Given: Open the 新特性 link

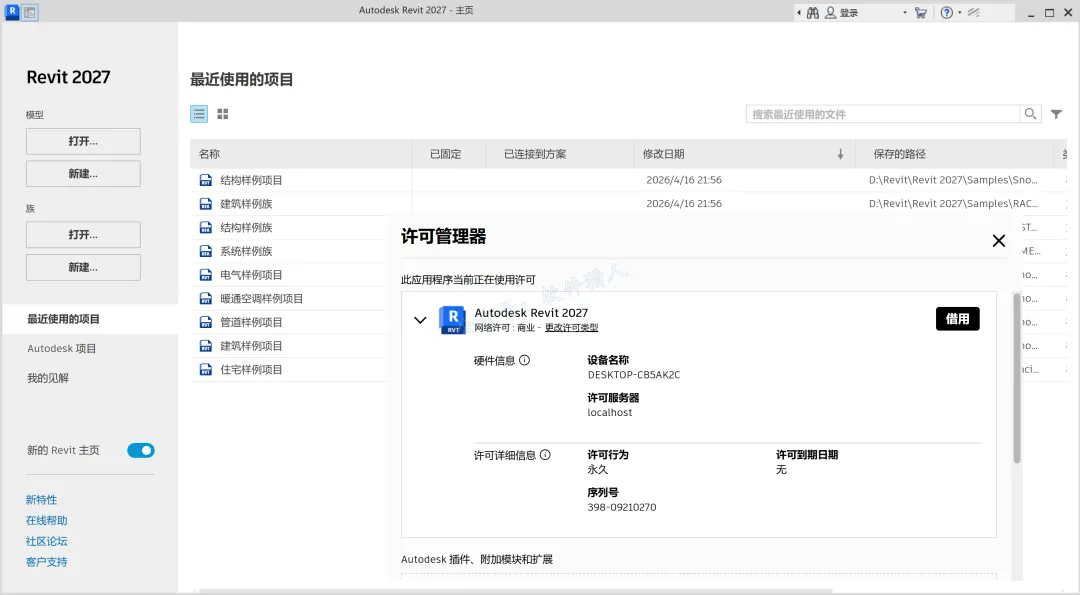Looking at the screenshot, I should click(x=41, y=500).
